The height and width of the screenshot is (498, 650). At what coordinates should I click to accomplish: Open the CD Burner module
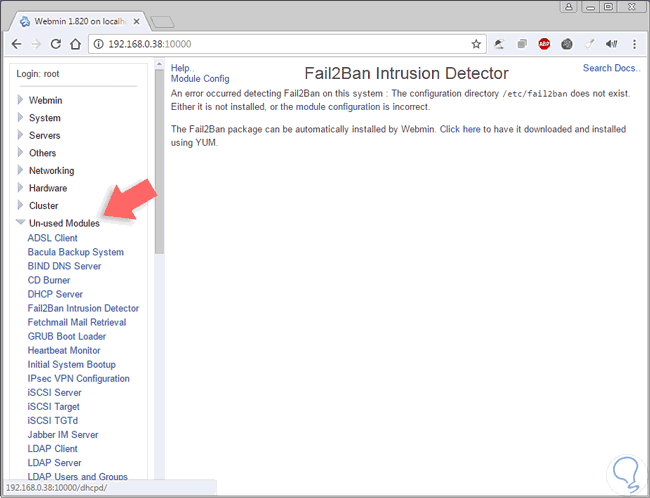(x=49, y=280)
